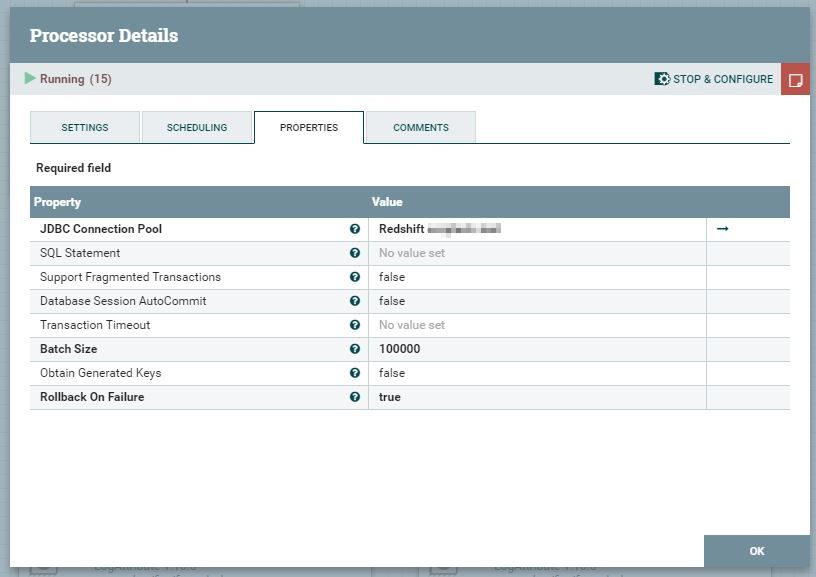Select the Redshift connection pool value
Image resolution: width=816 pixels, height=577 pixels.
537,229
